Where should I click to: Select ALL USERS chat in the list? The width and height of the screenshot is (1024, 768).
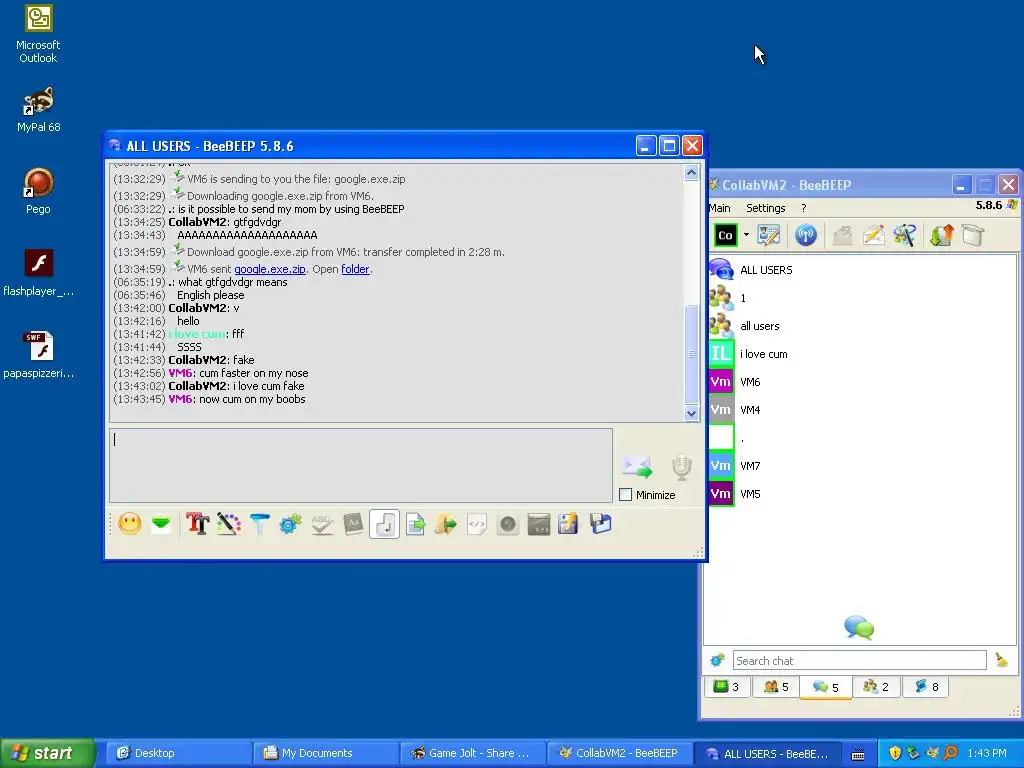[x=862, y=270]
